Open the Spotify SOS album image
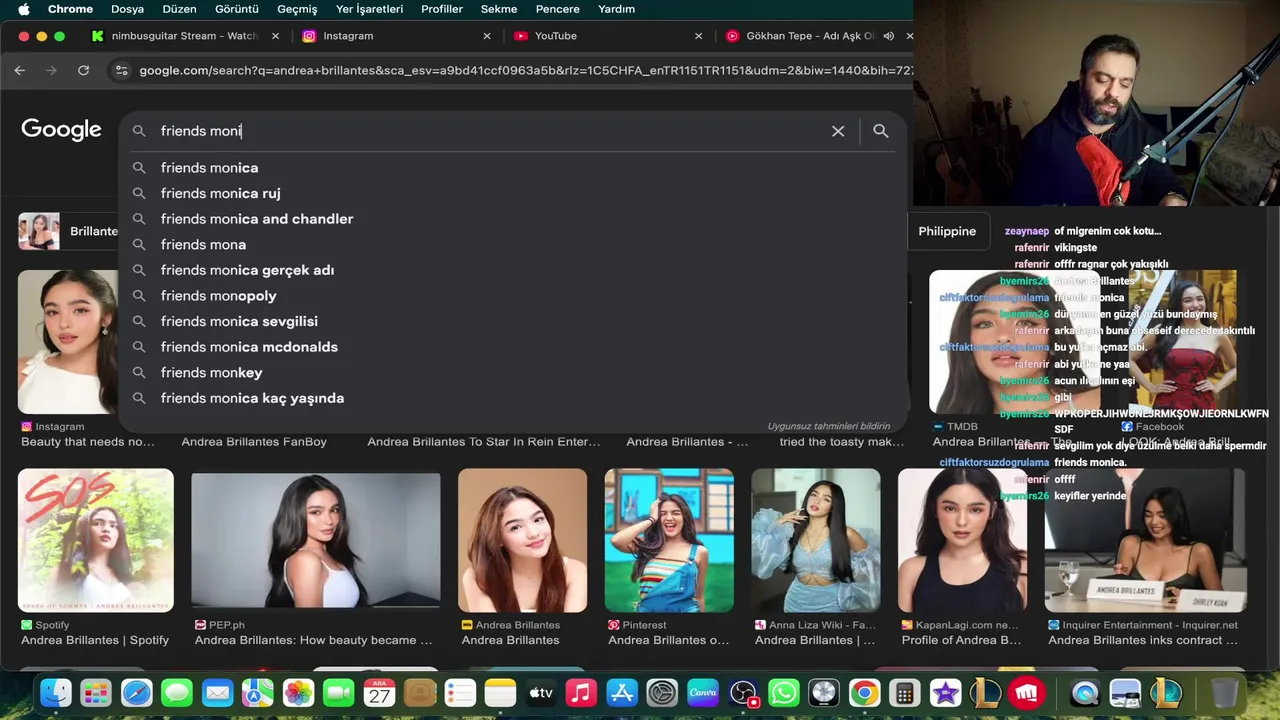 pos(96,540)
